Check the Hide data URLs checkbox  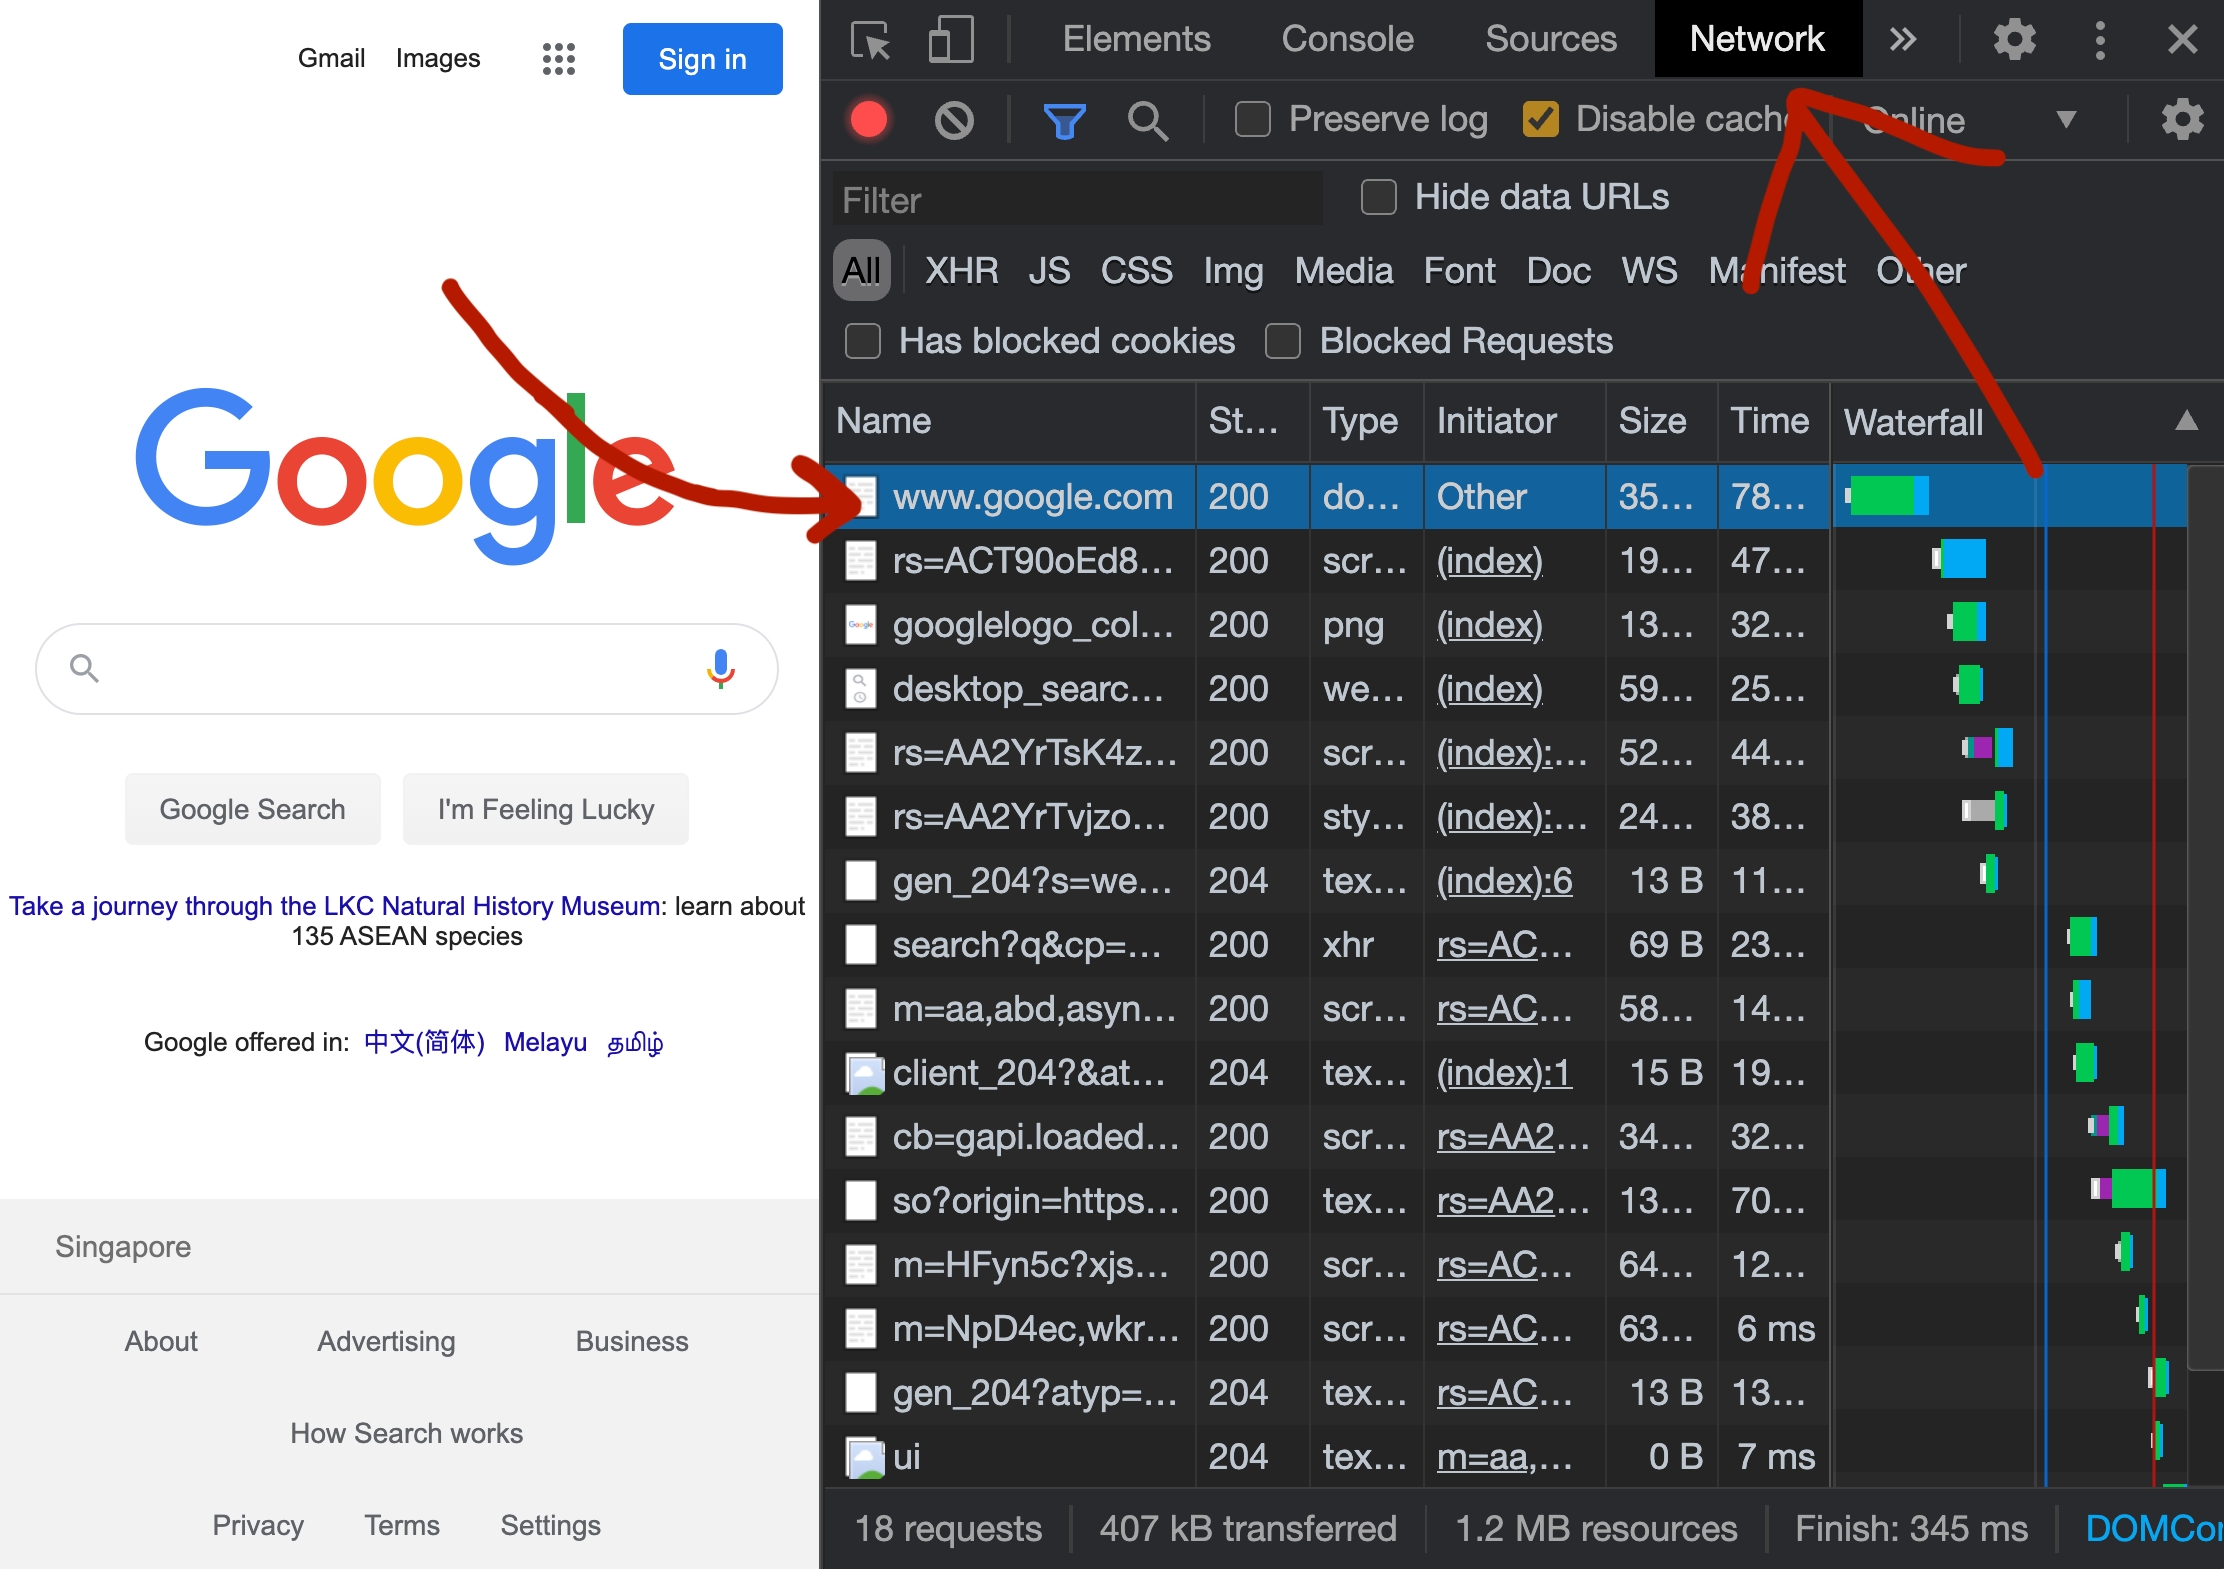point(1378,197)
